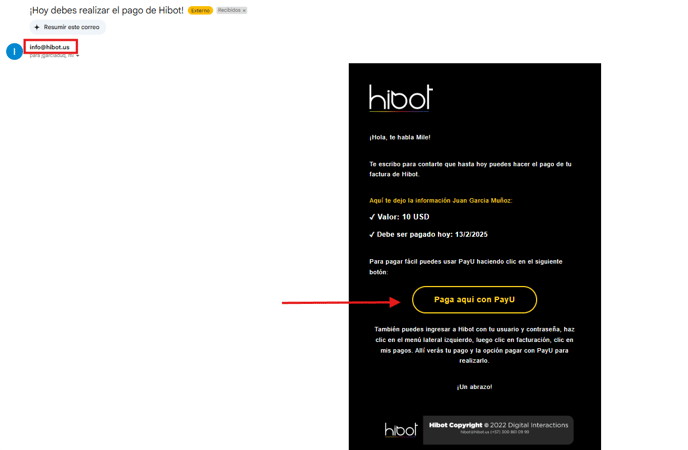688x450 pixels.
Task: Click the "¡Hola, te habla Mile!" greeting
Action: pyautogui.click(x=400, y=137)
